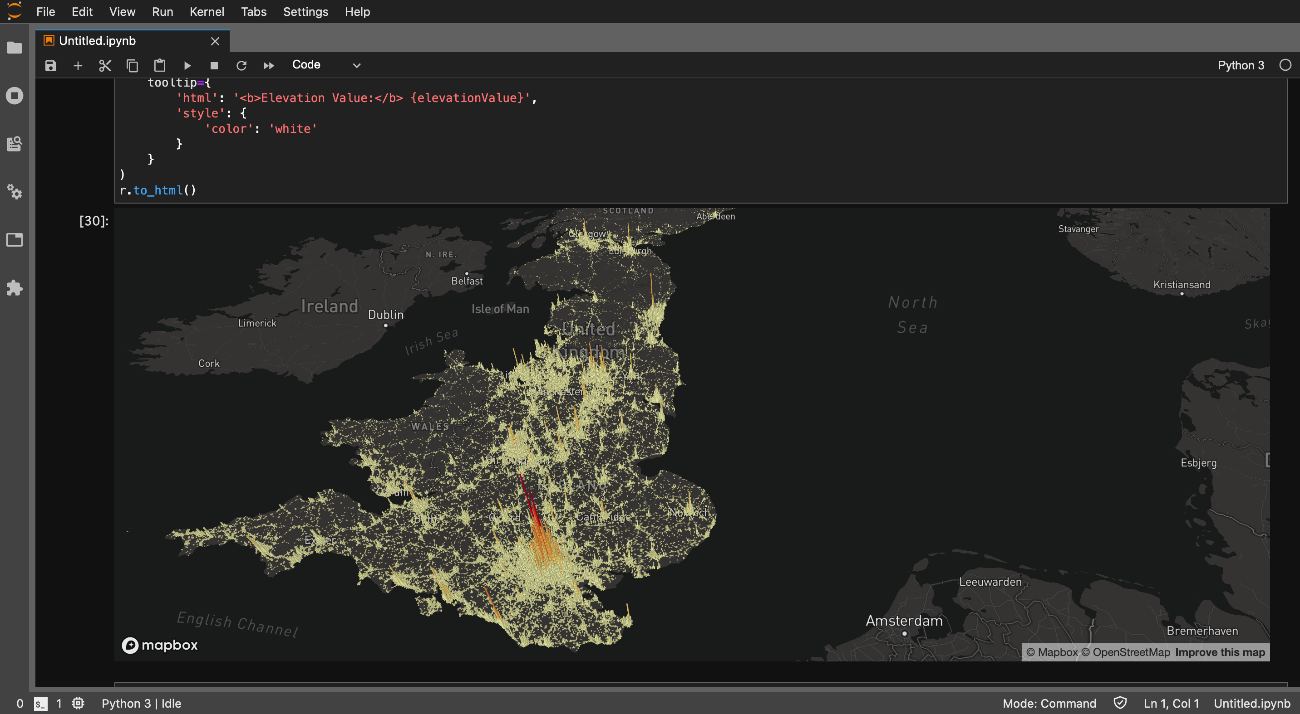Open the © Mapbox attribution link

pos(1052,652)
